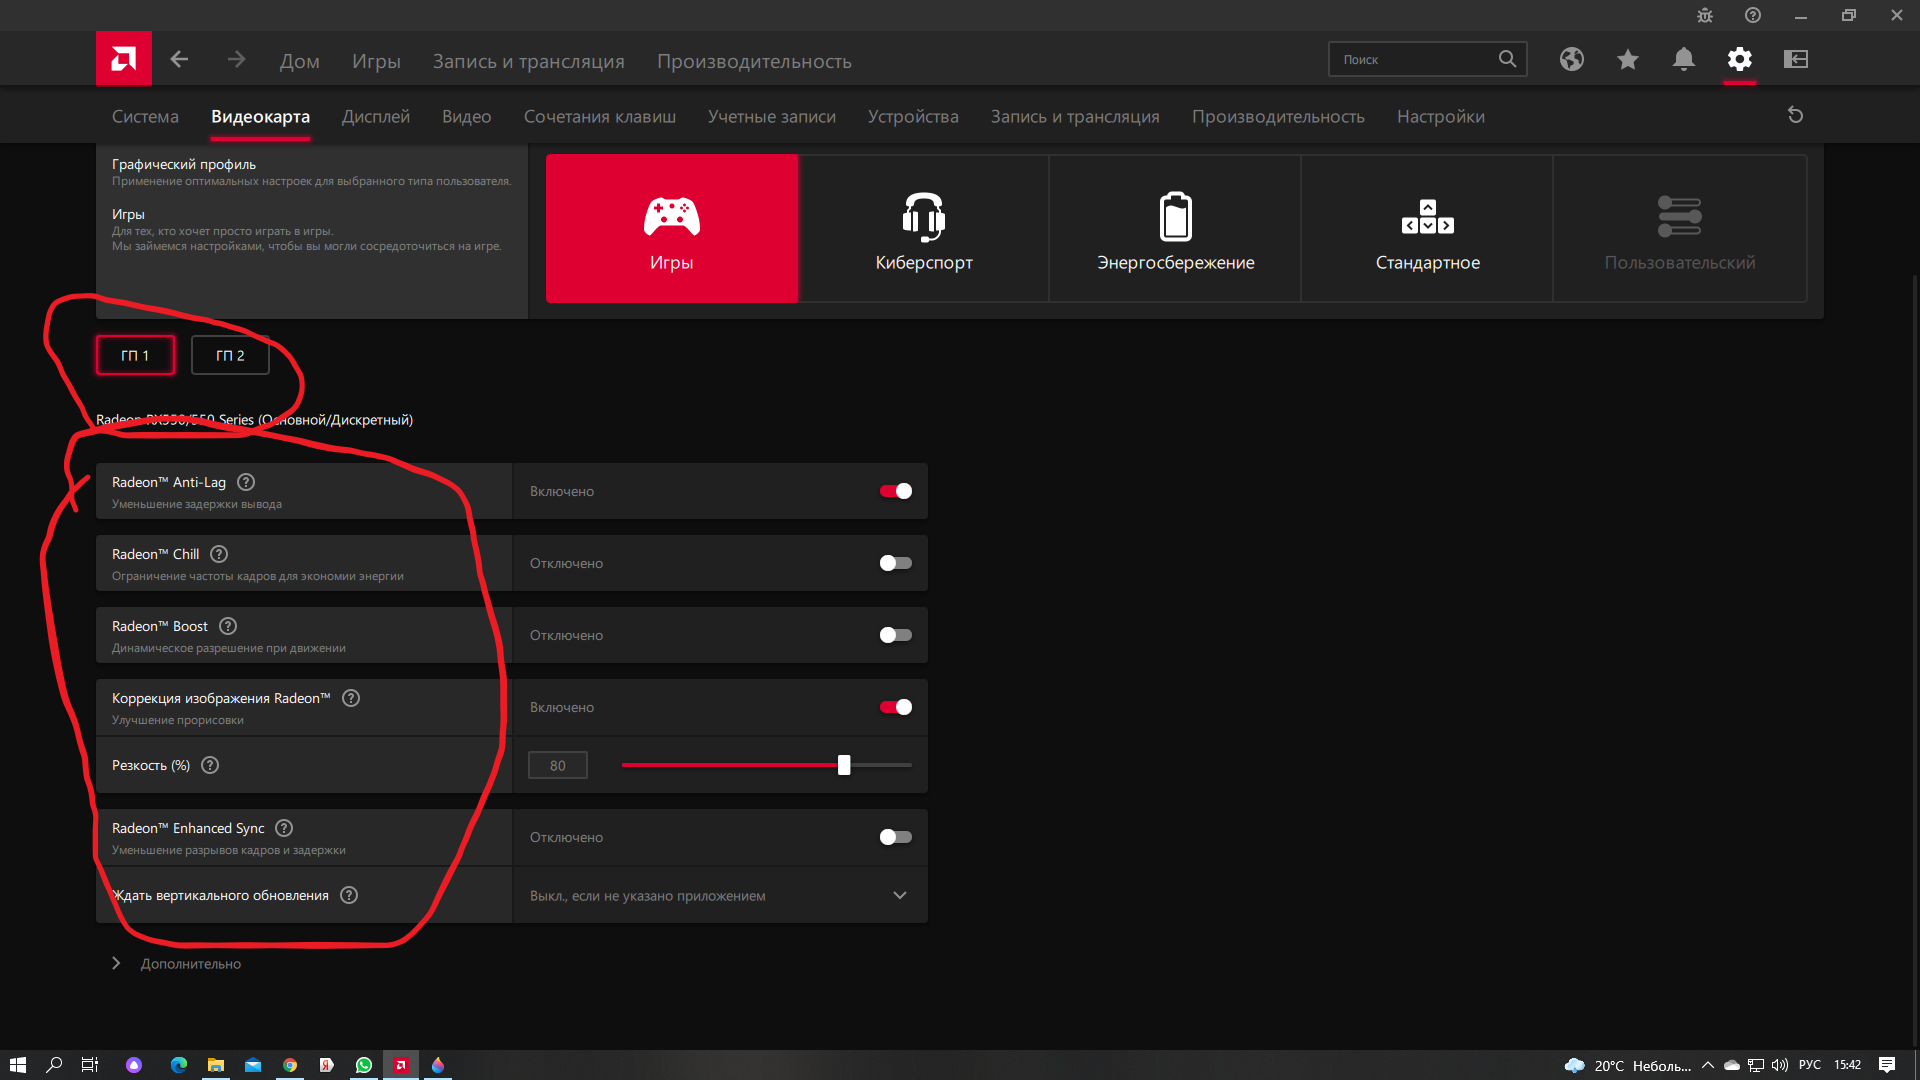Click the AMD logo home icon
This screenshot has height=1080, width=1920.
point(124,59)
